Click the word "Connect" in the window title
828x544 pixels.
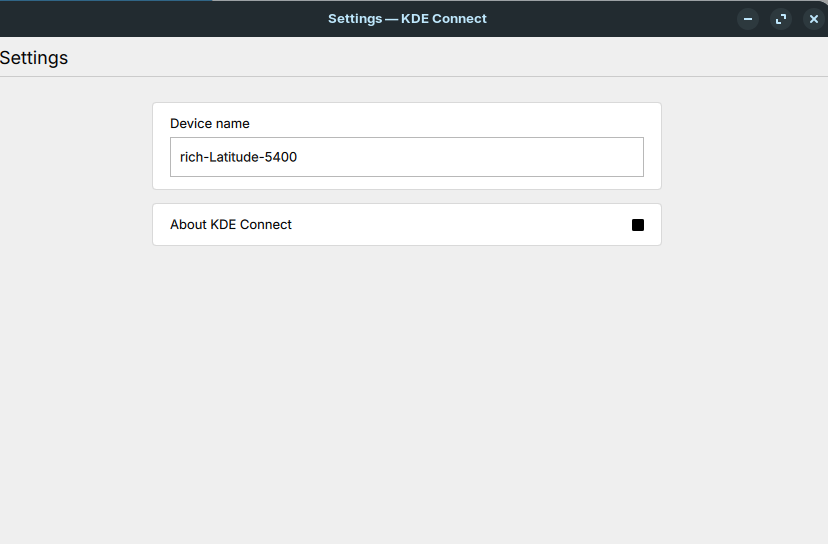point(459,19)
